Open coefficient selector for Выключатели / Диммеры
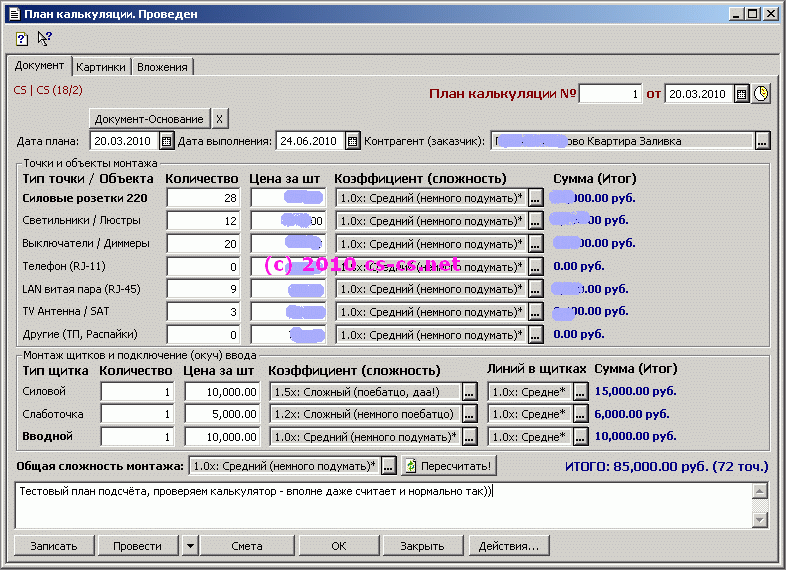786x570 pixels. [535, 244]
